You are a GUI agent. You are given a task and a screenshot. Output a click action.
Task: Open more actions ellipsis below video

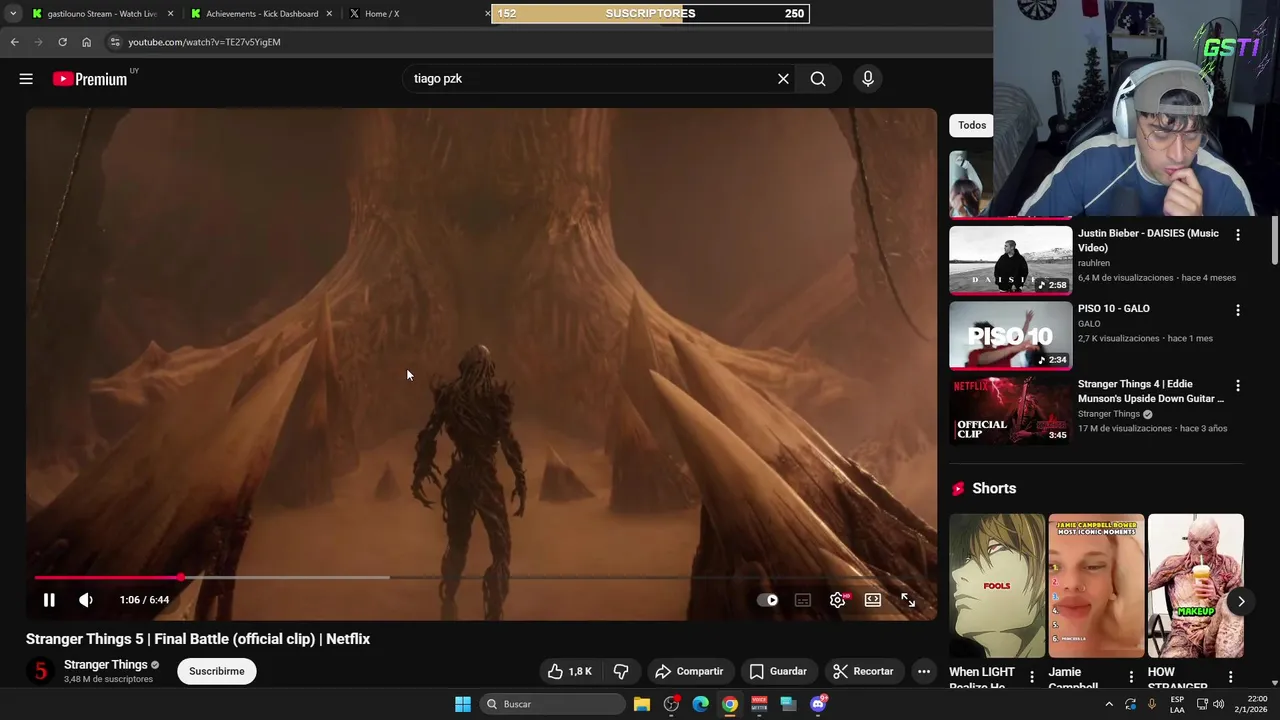(924, 671)
